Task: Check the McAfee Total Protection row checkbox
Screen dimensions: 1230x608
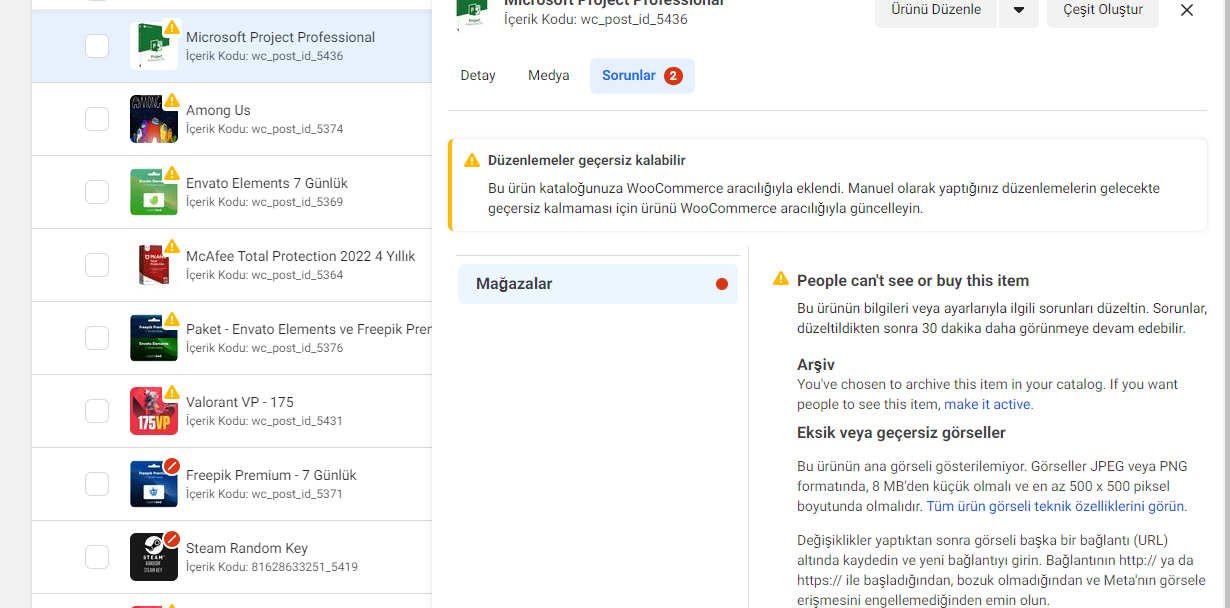Action: [x=97, y=265]
